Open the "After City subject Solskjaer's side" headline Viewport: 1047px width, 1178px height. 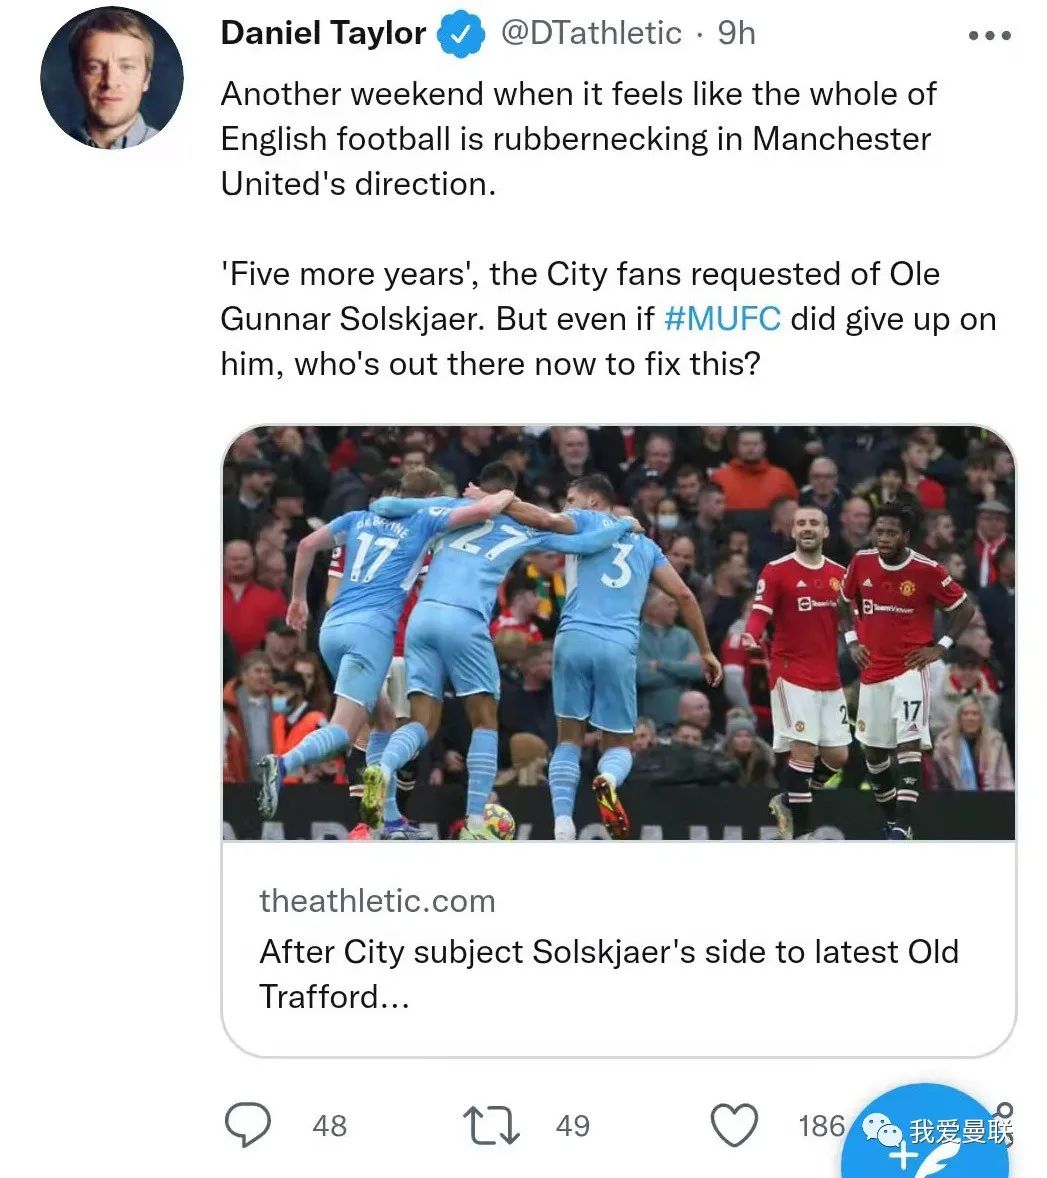pos(608,973)
